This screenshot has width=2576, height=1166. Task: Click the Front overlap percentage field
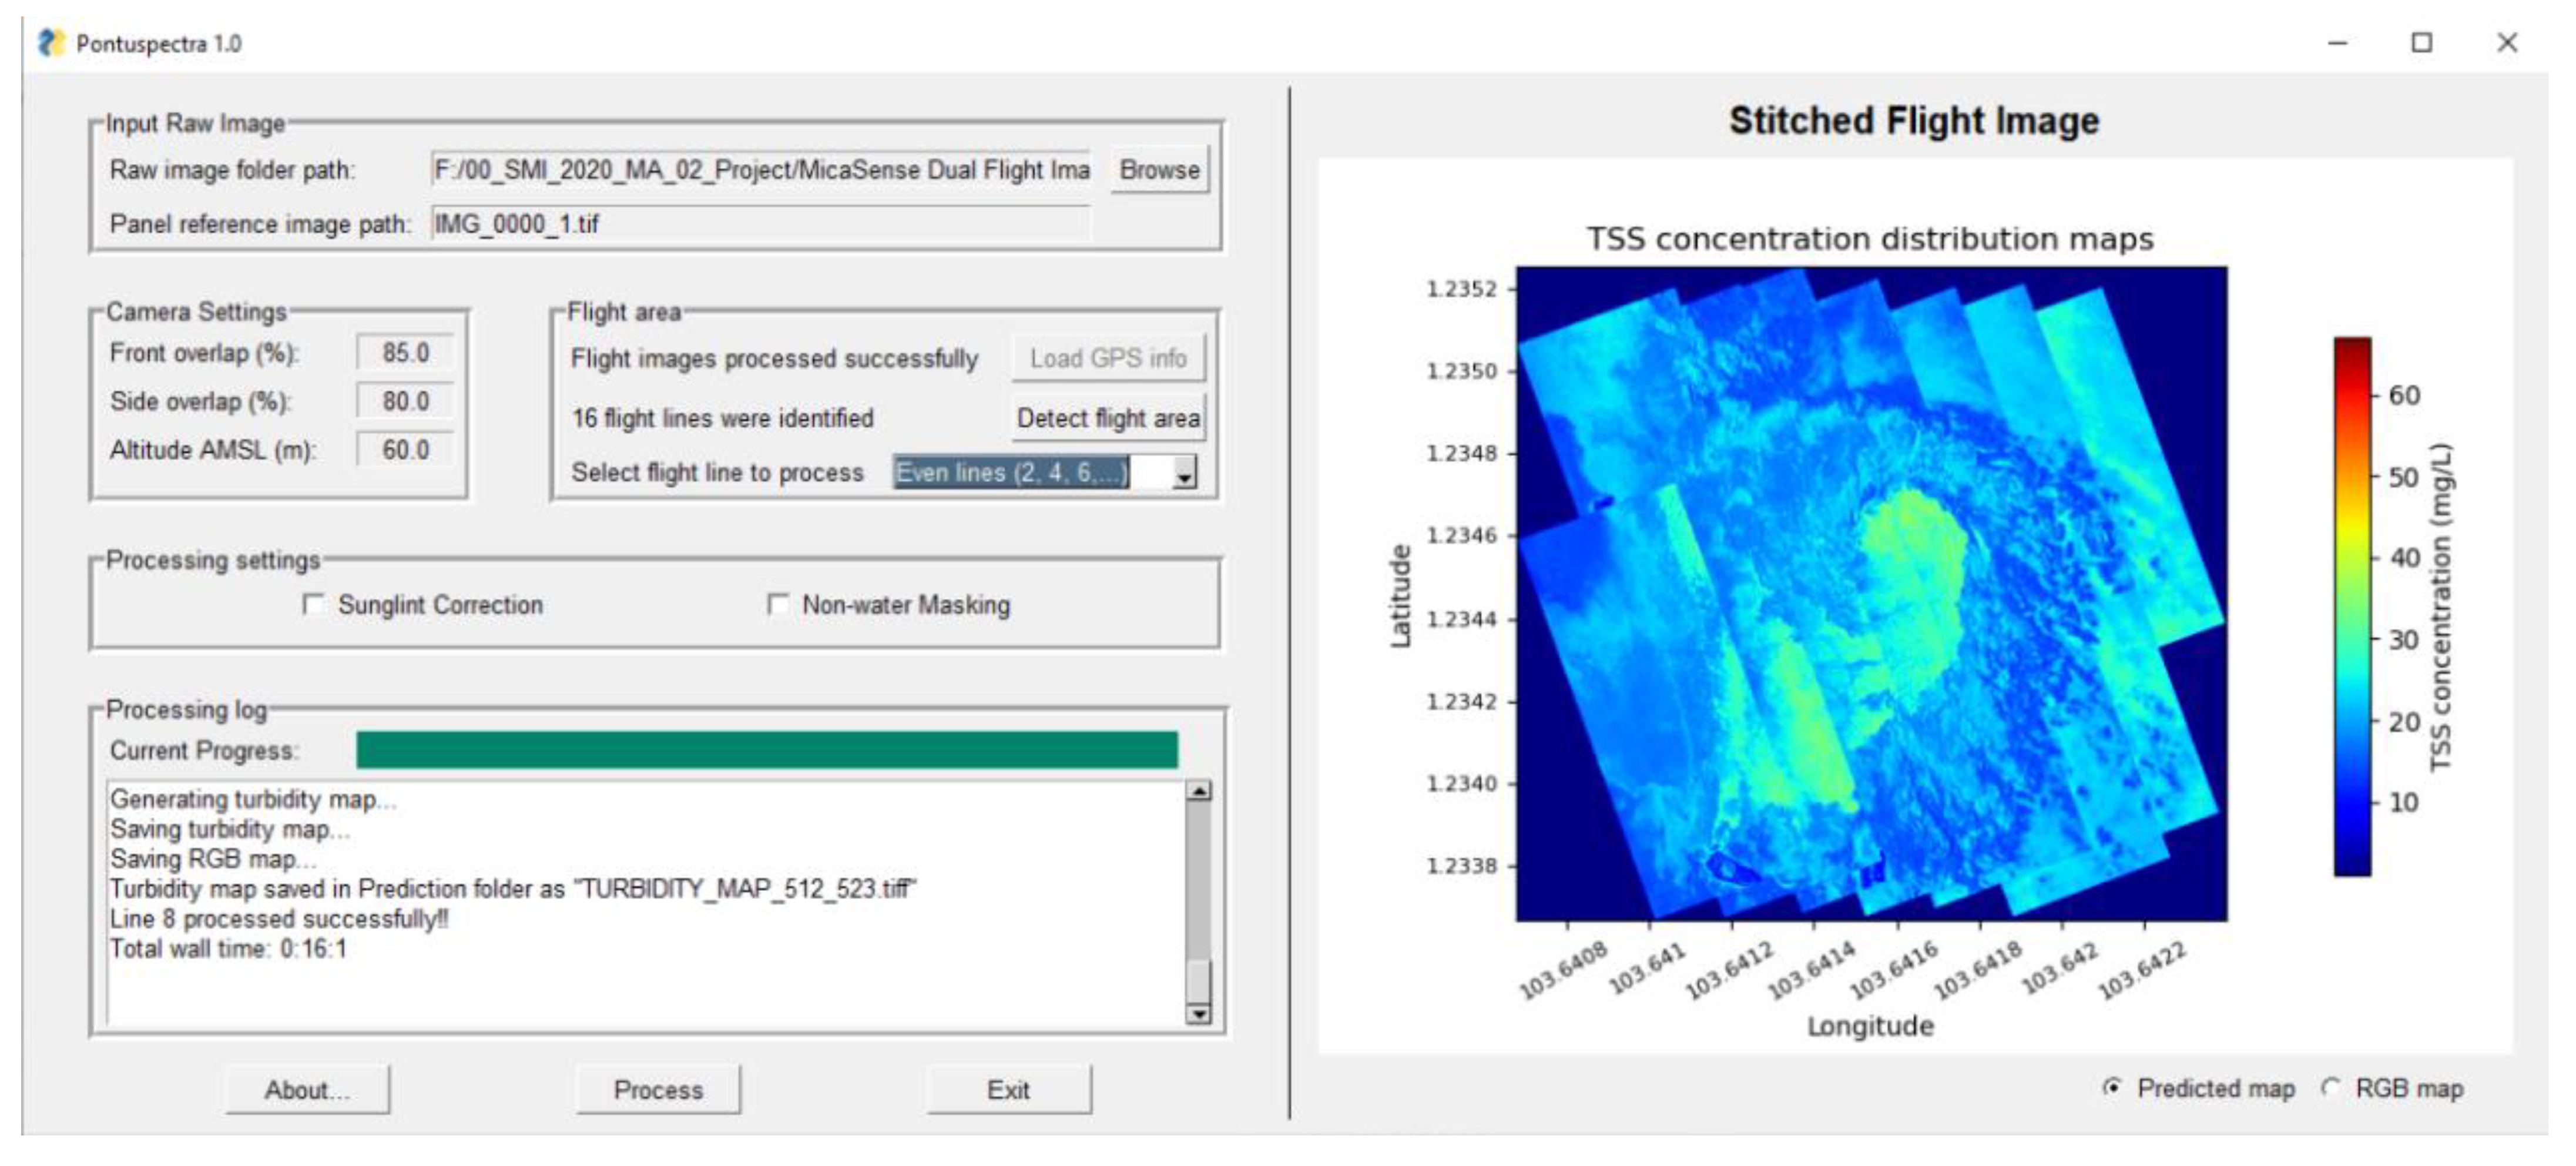click(x=405, y=353)
